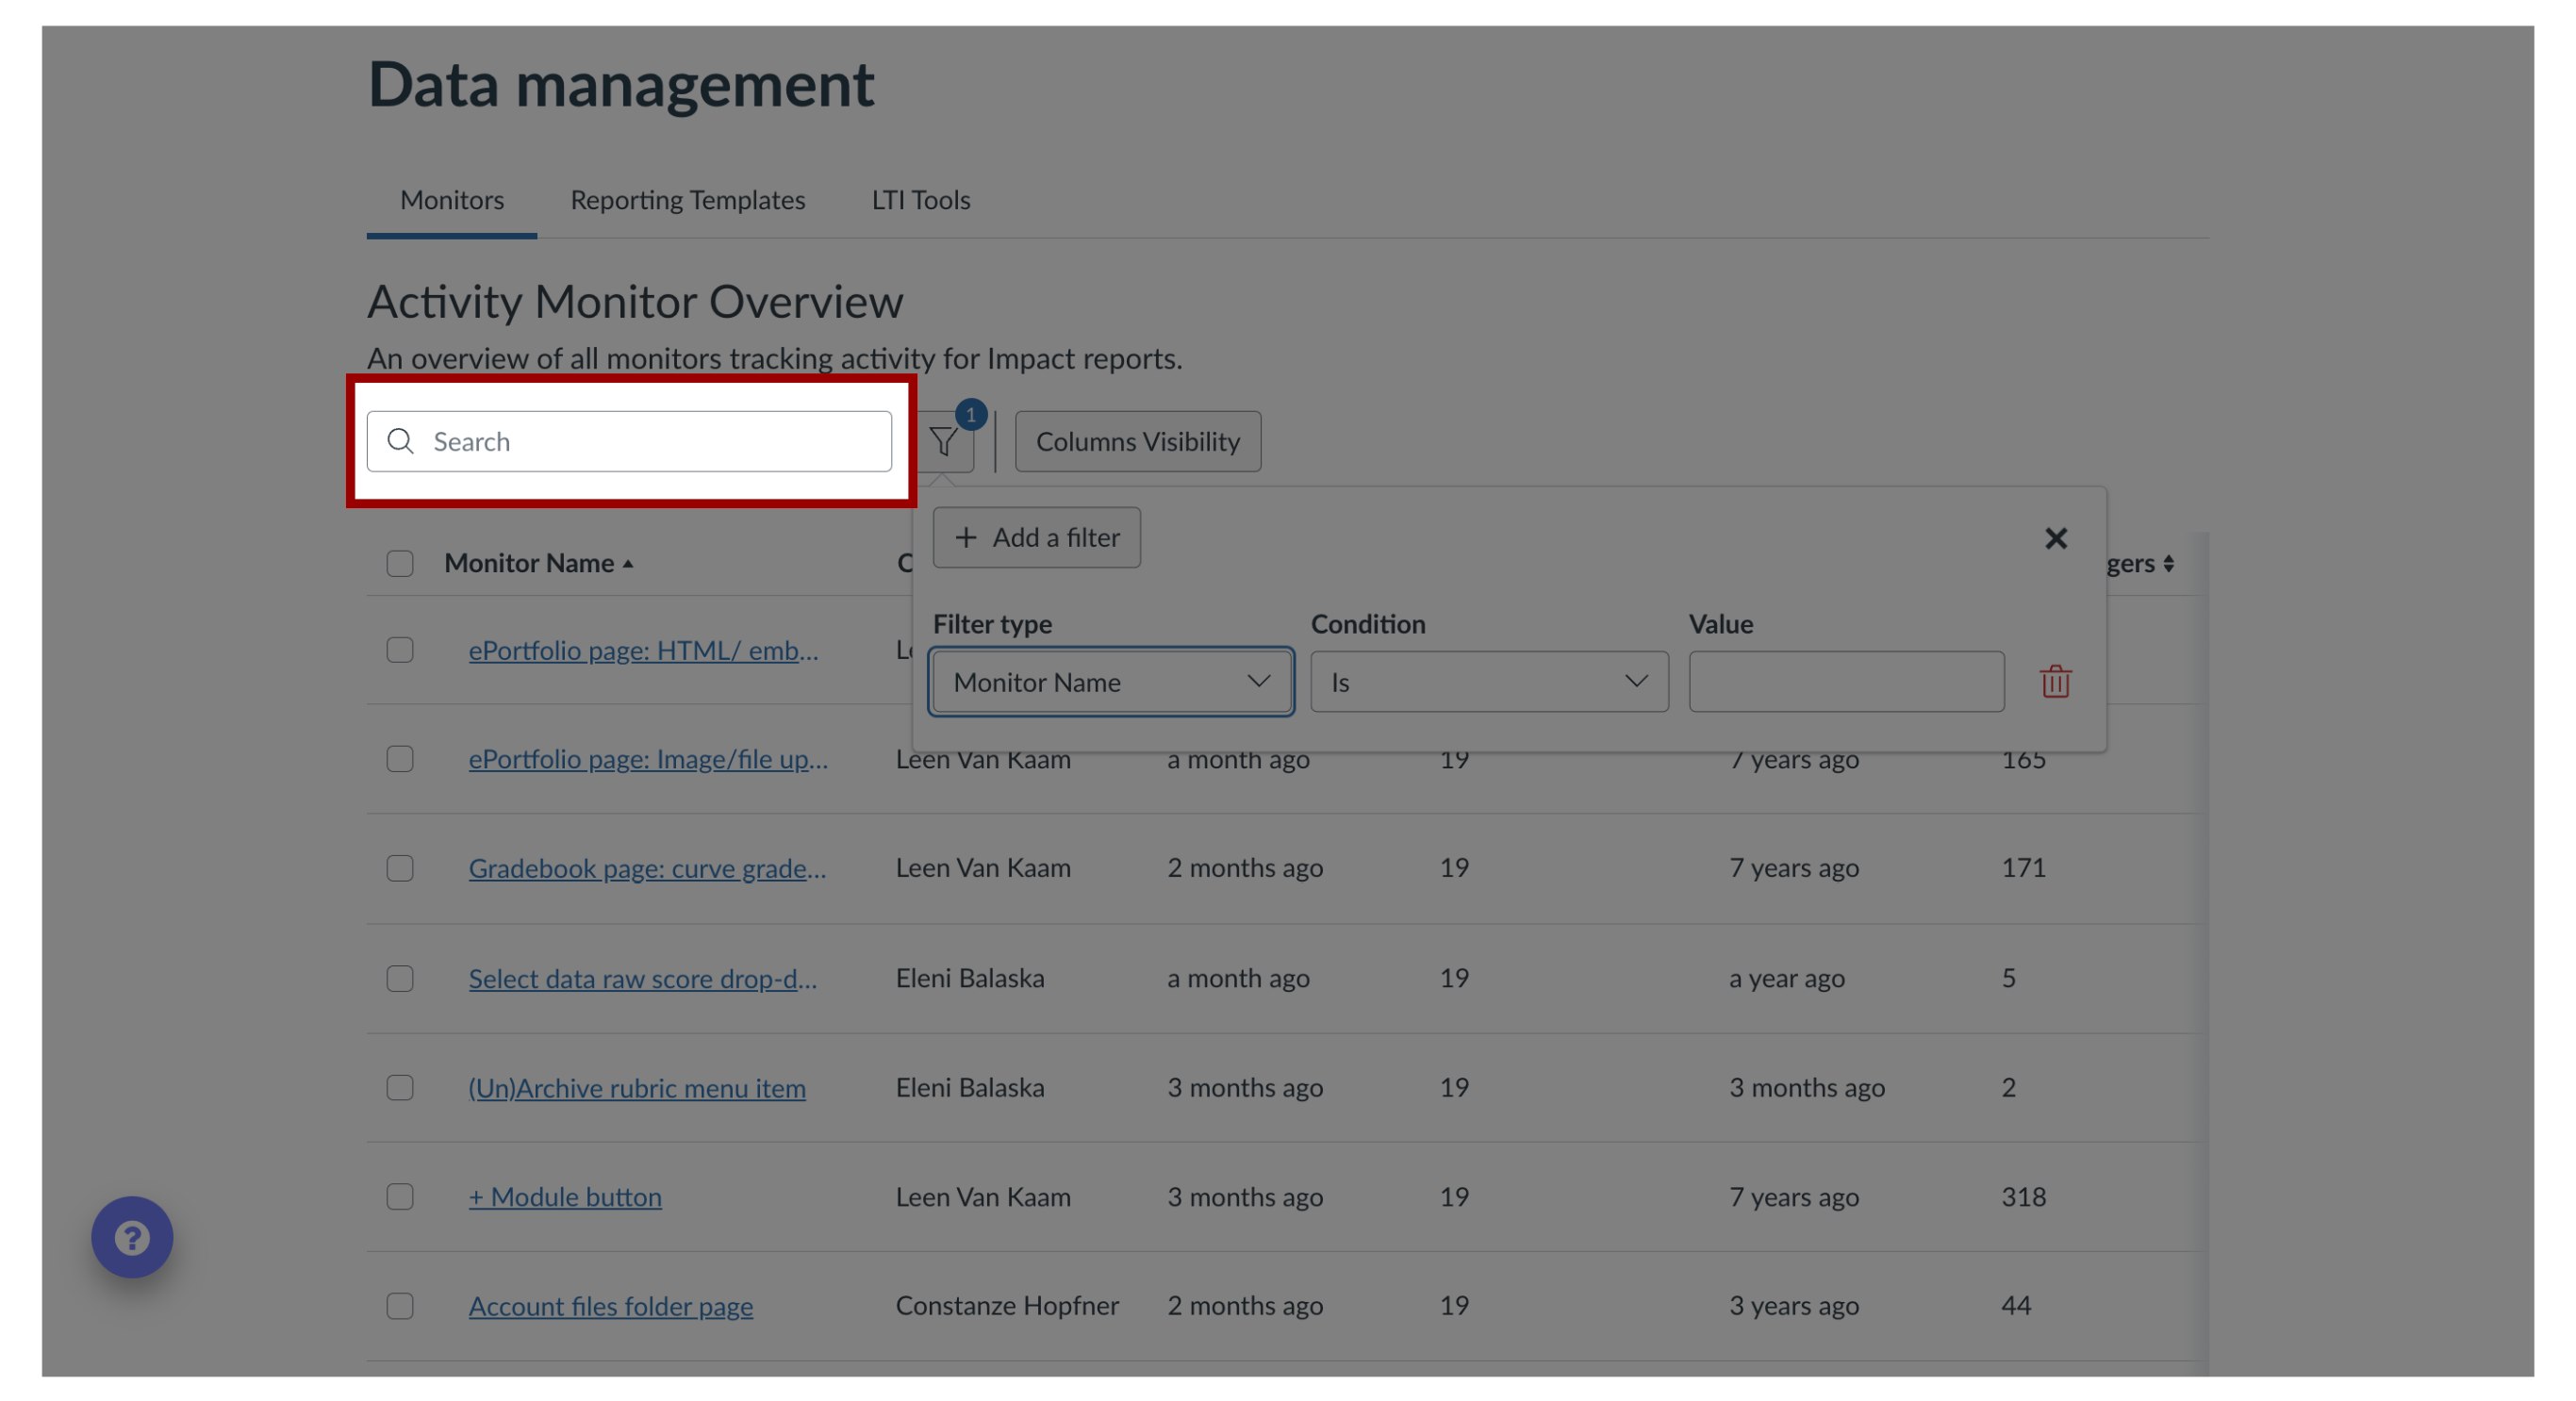Screen dimensions: 2576x1401
Task: Check the Gradebook page: curve grade... row
Action: pos(400,868)
